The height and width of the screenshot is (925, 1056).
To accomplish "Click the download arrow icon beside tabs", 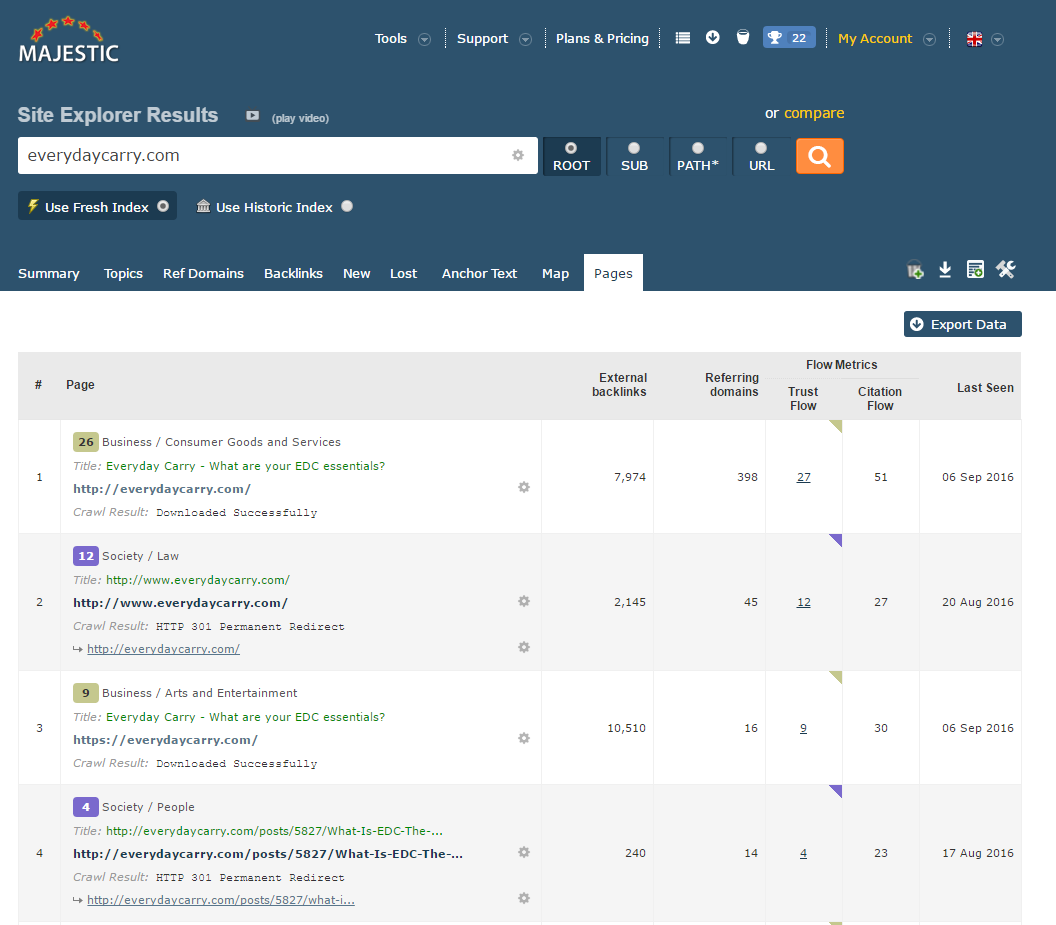I will (945, 270).
